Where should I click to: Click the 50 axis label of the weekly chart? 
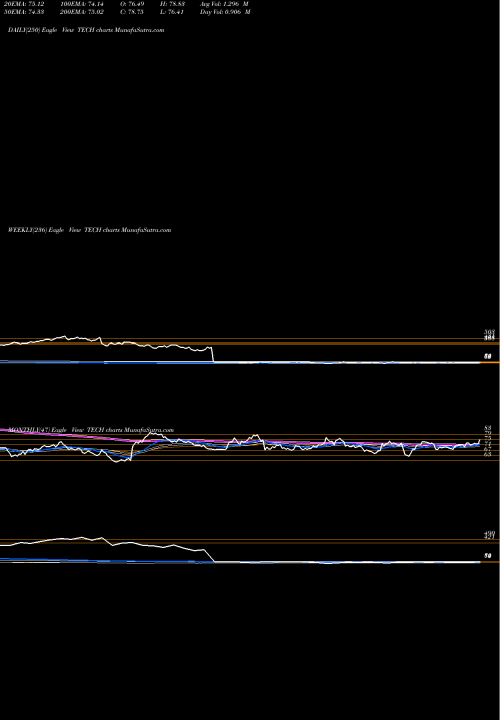pyautogui.click(x=488, y=356)
